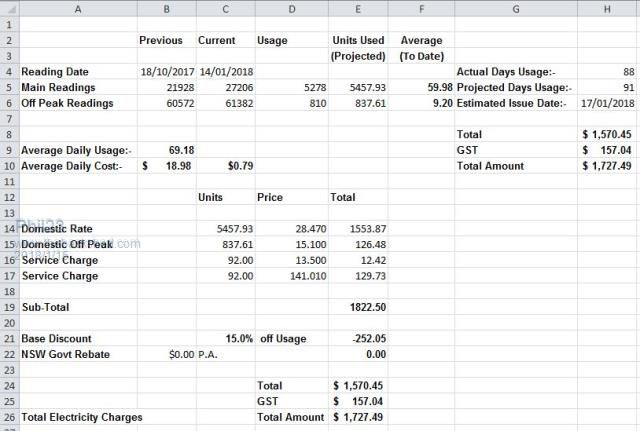Select the Base Discount 15.0% cell

[225, 338]
